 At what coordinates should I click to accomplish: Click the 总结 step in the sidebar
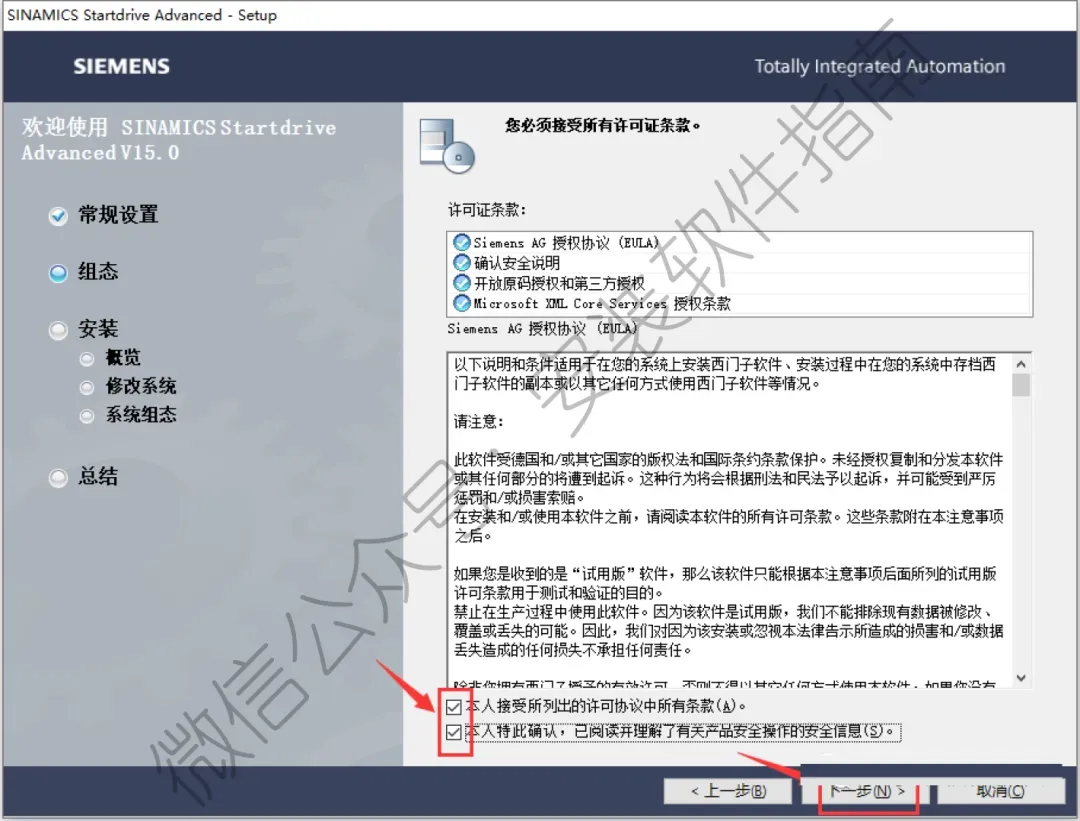(98, 476)
